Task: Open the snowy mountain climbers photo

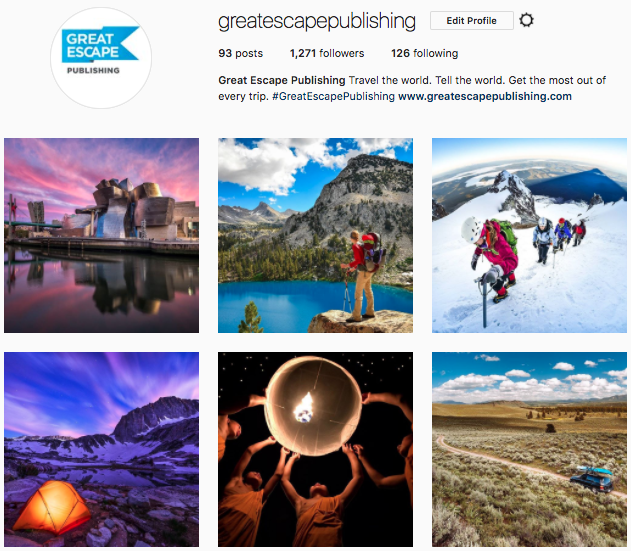Action: [x=530, y=235]
